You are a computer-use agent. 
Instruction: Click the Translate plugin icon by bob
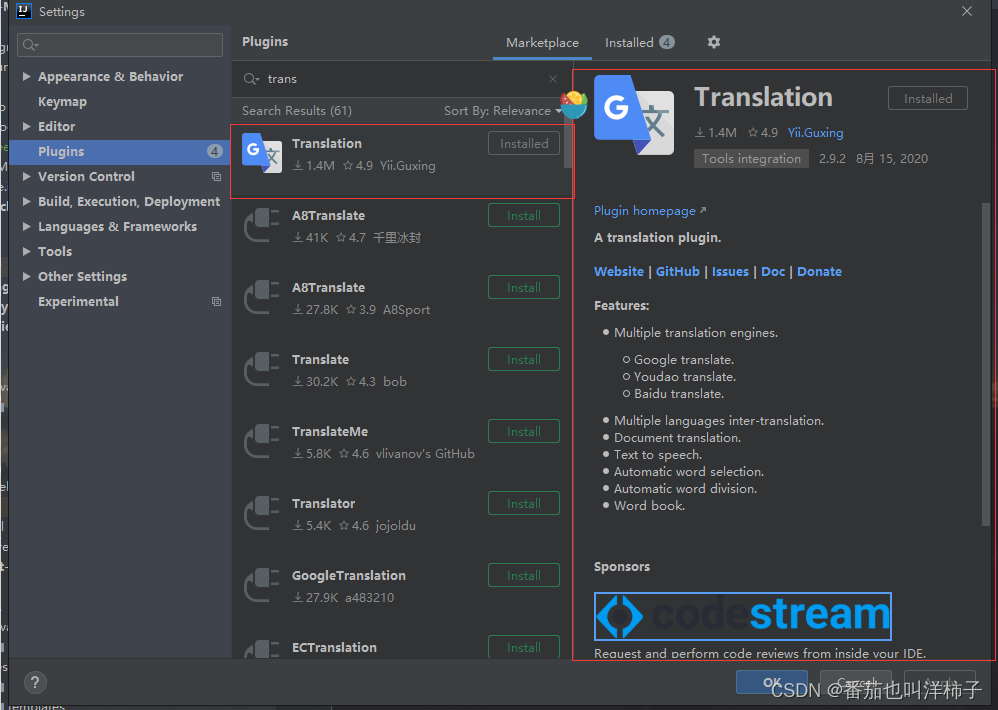(262, 369)
